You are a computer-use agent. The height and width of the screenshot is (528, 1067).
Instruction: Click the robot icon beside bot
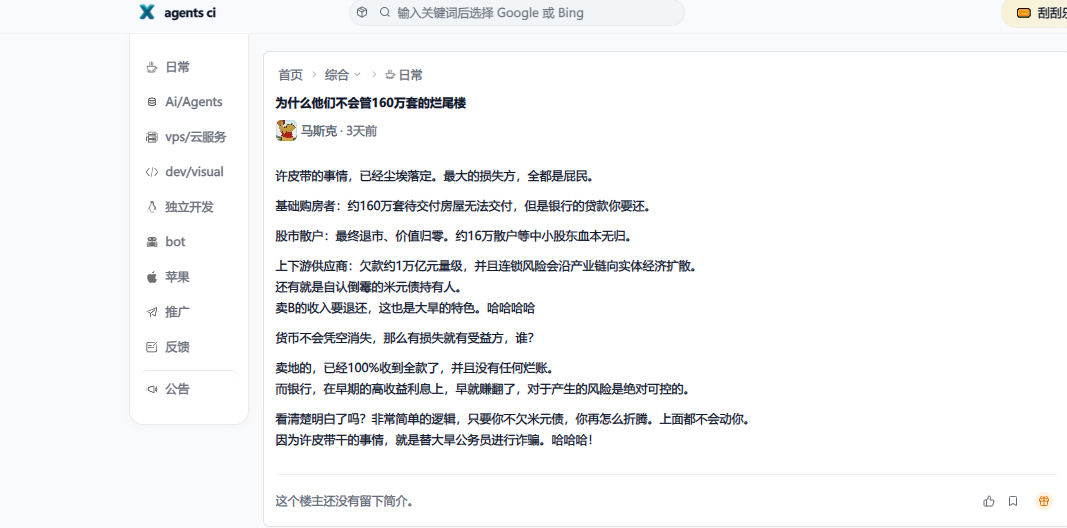tap(152, 242)
